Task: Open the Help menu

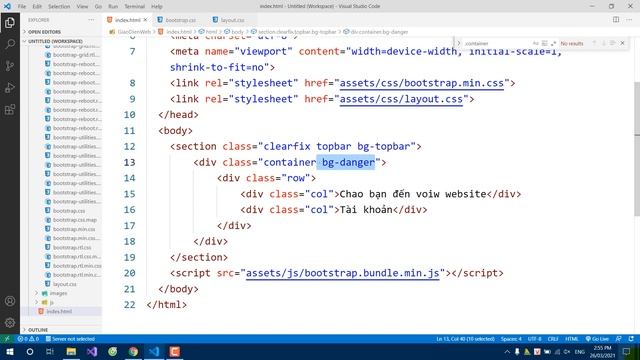Action: click(x=157, y=7)
